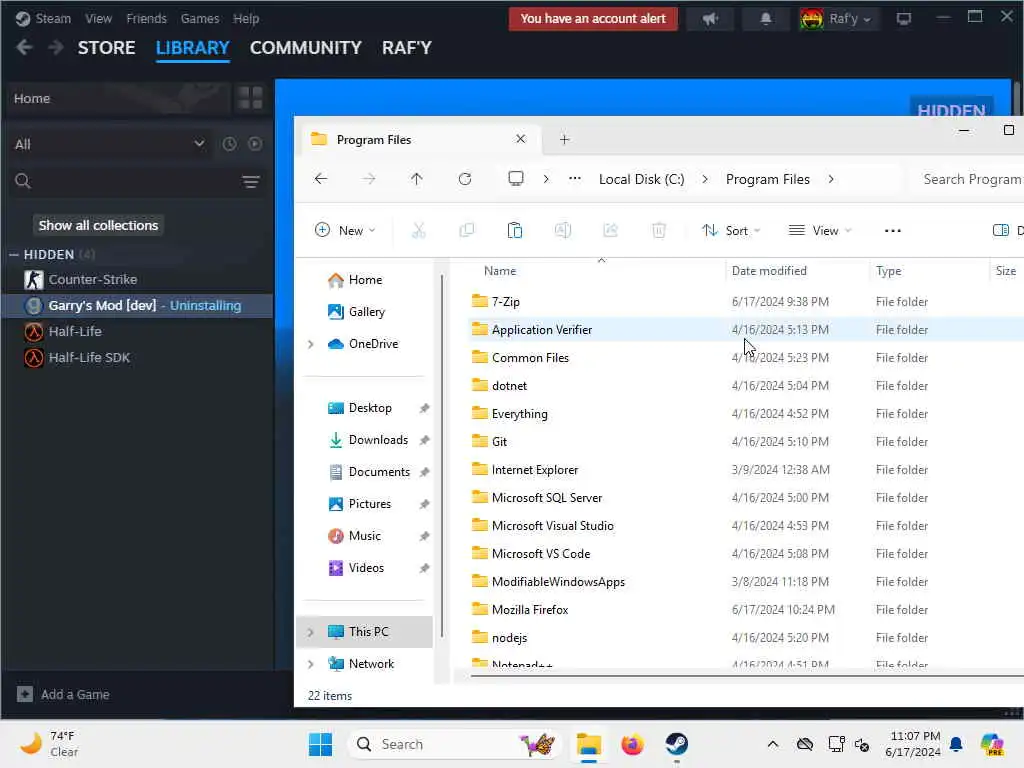
Task: Select the Mozilla Firefox folder
Action: [x=530, y=609]
